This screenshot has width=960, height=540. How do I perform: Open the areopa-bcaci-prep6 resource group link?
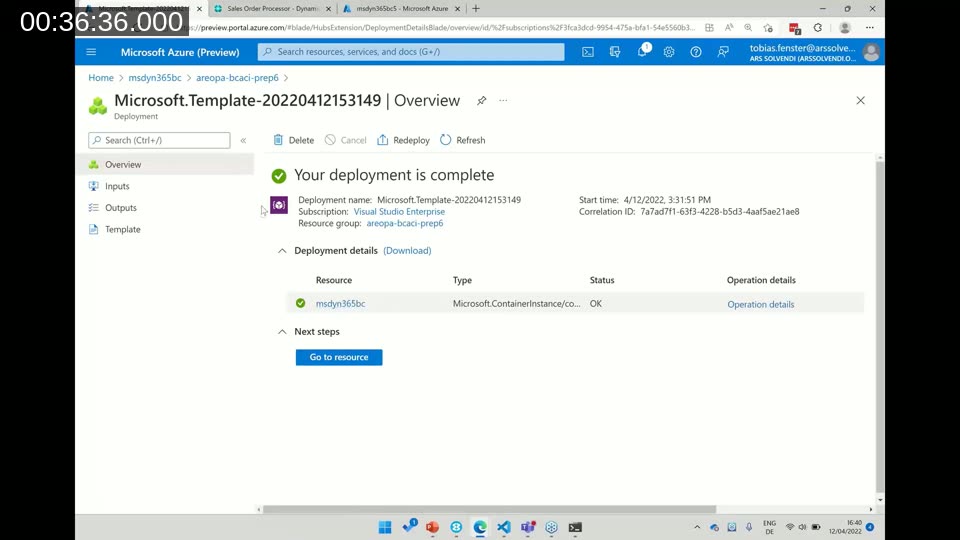pyautogui.click(x=405, y=223)
